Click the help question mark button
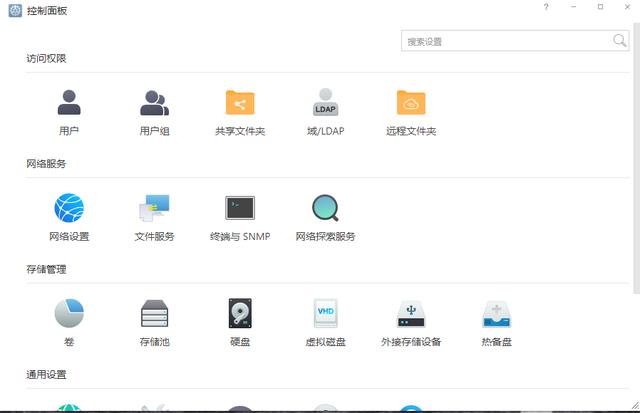Viewport: 640px width, 413px height. point(546,7)
